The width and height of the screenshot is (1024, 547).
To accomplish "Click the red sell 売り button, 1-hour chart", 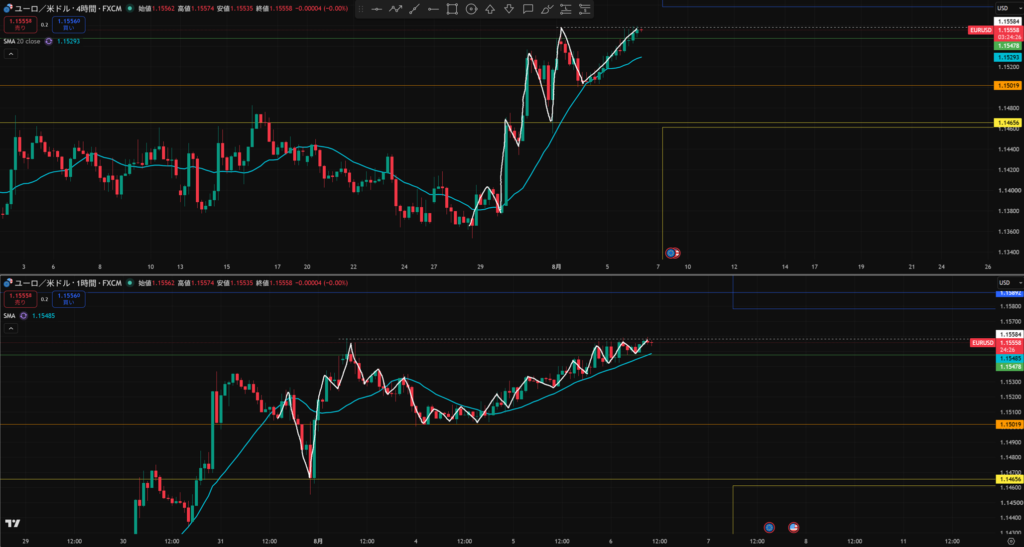I will tap(20, 299).
